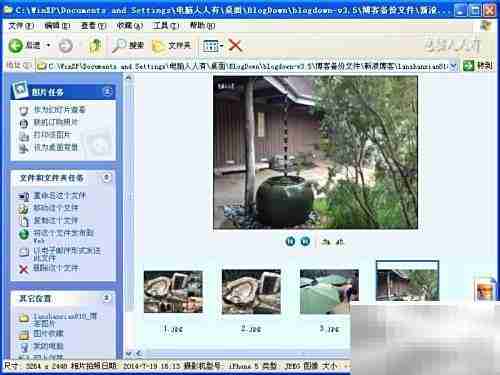Image resolution: width=500 pixels, height=375 pixels.
Task: Click the desktop background icon
Action: click(23, 148)
